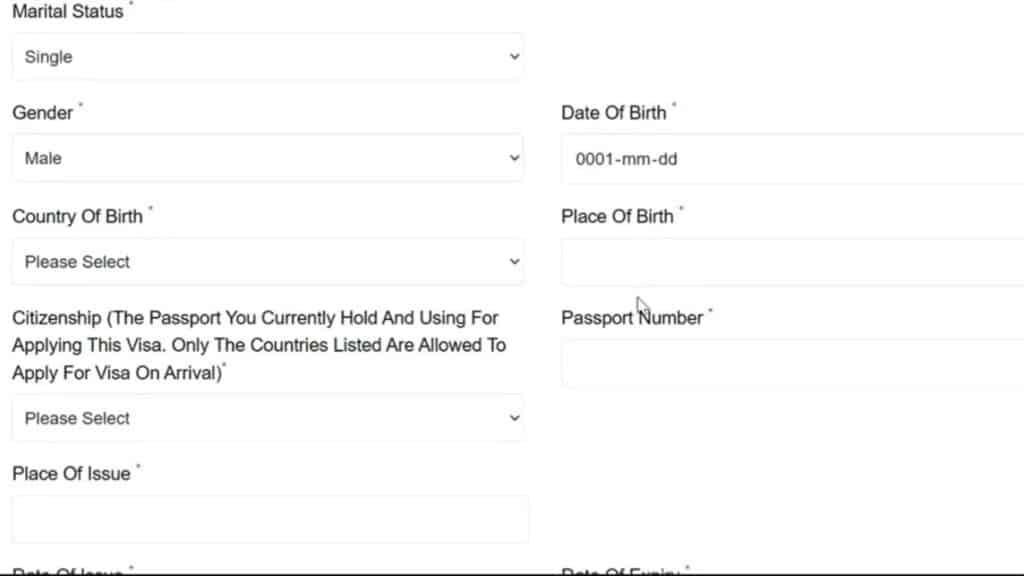The width and height of the screenshot is (1024, 576).
Task: Expand Country Of Birth 'Please Select' box
Action: pyautogui.click(x=267, y=262)
